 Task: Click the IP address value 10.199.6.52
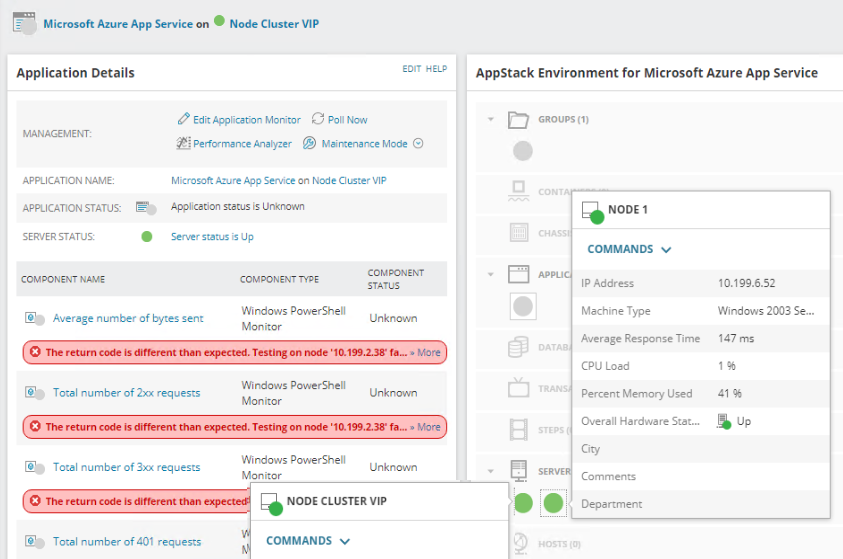(747, 283)
